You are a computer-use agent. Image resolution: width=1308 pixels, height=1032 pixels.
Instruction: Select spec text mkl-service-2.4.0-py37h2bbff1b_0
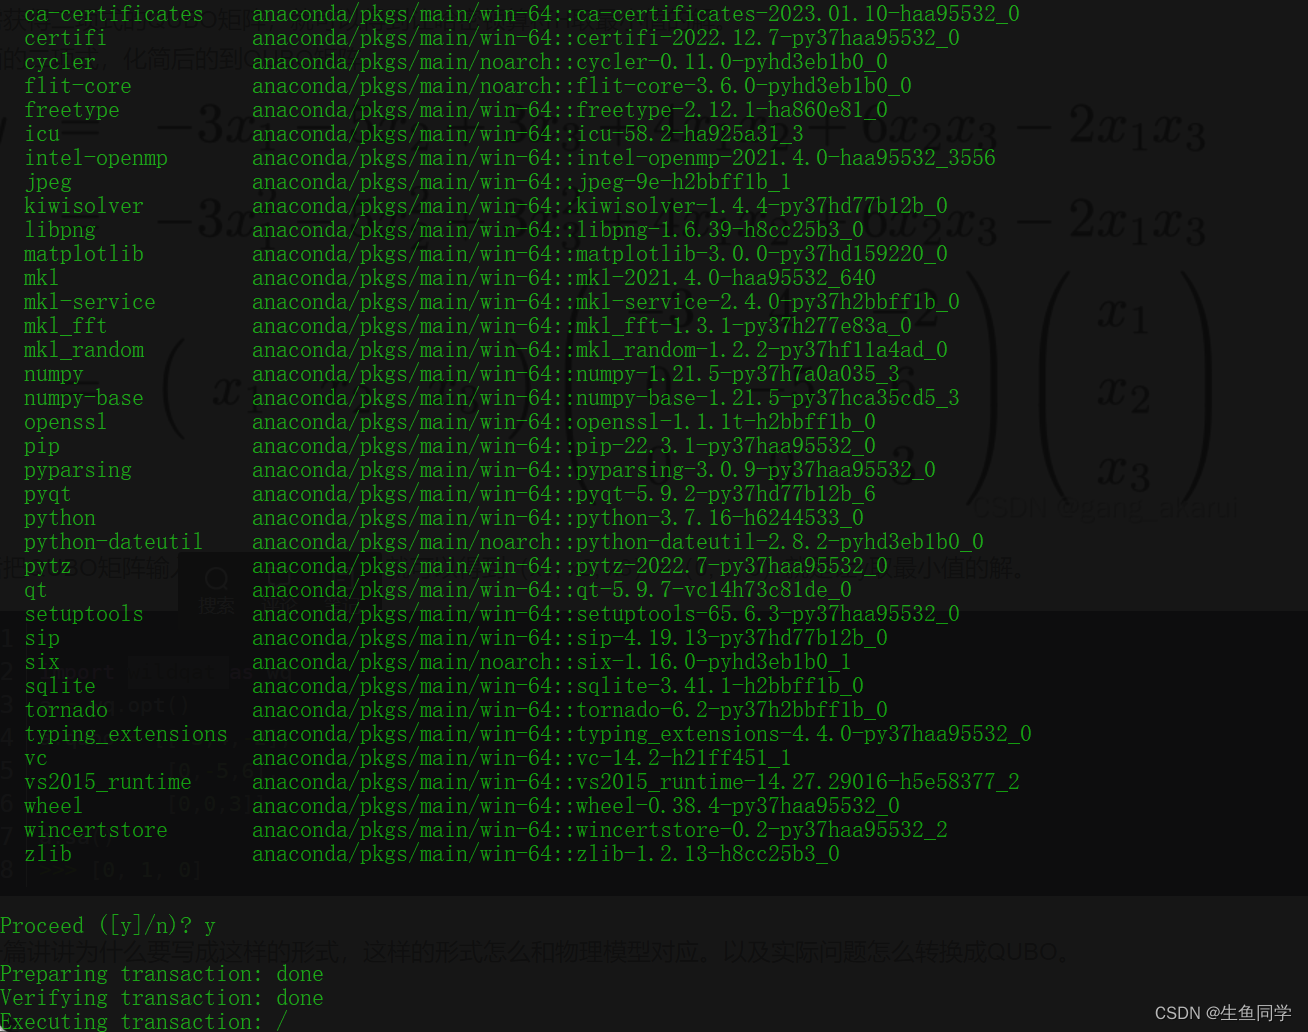768,302
